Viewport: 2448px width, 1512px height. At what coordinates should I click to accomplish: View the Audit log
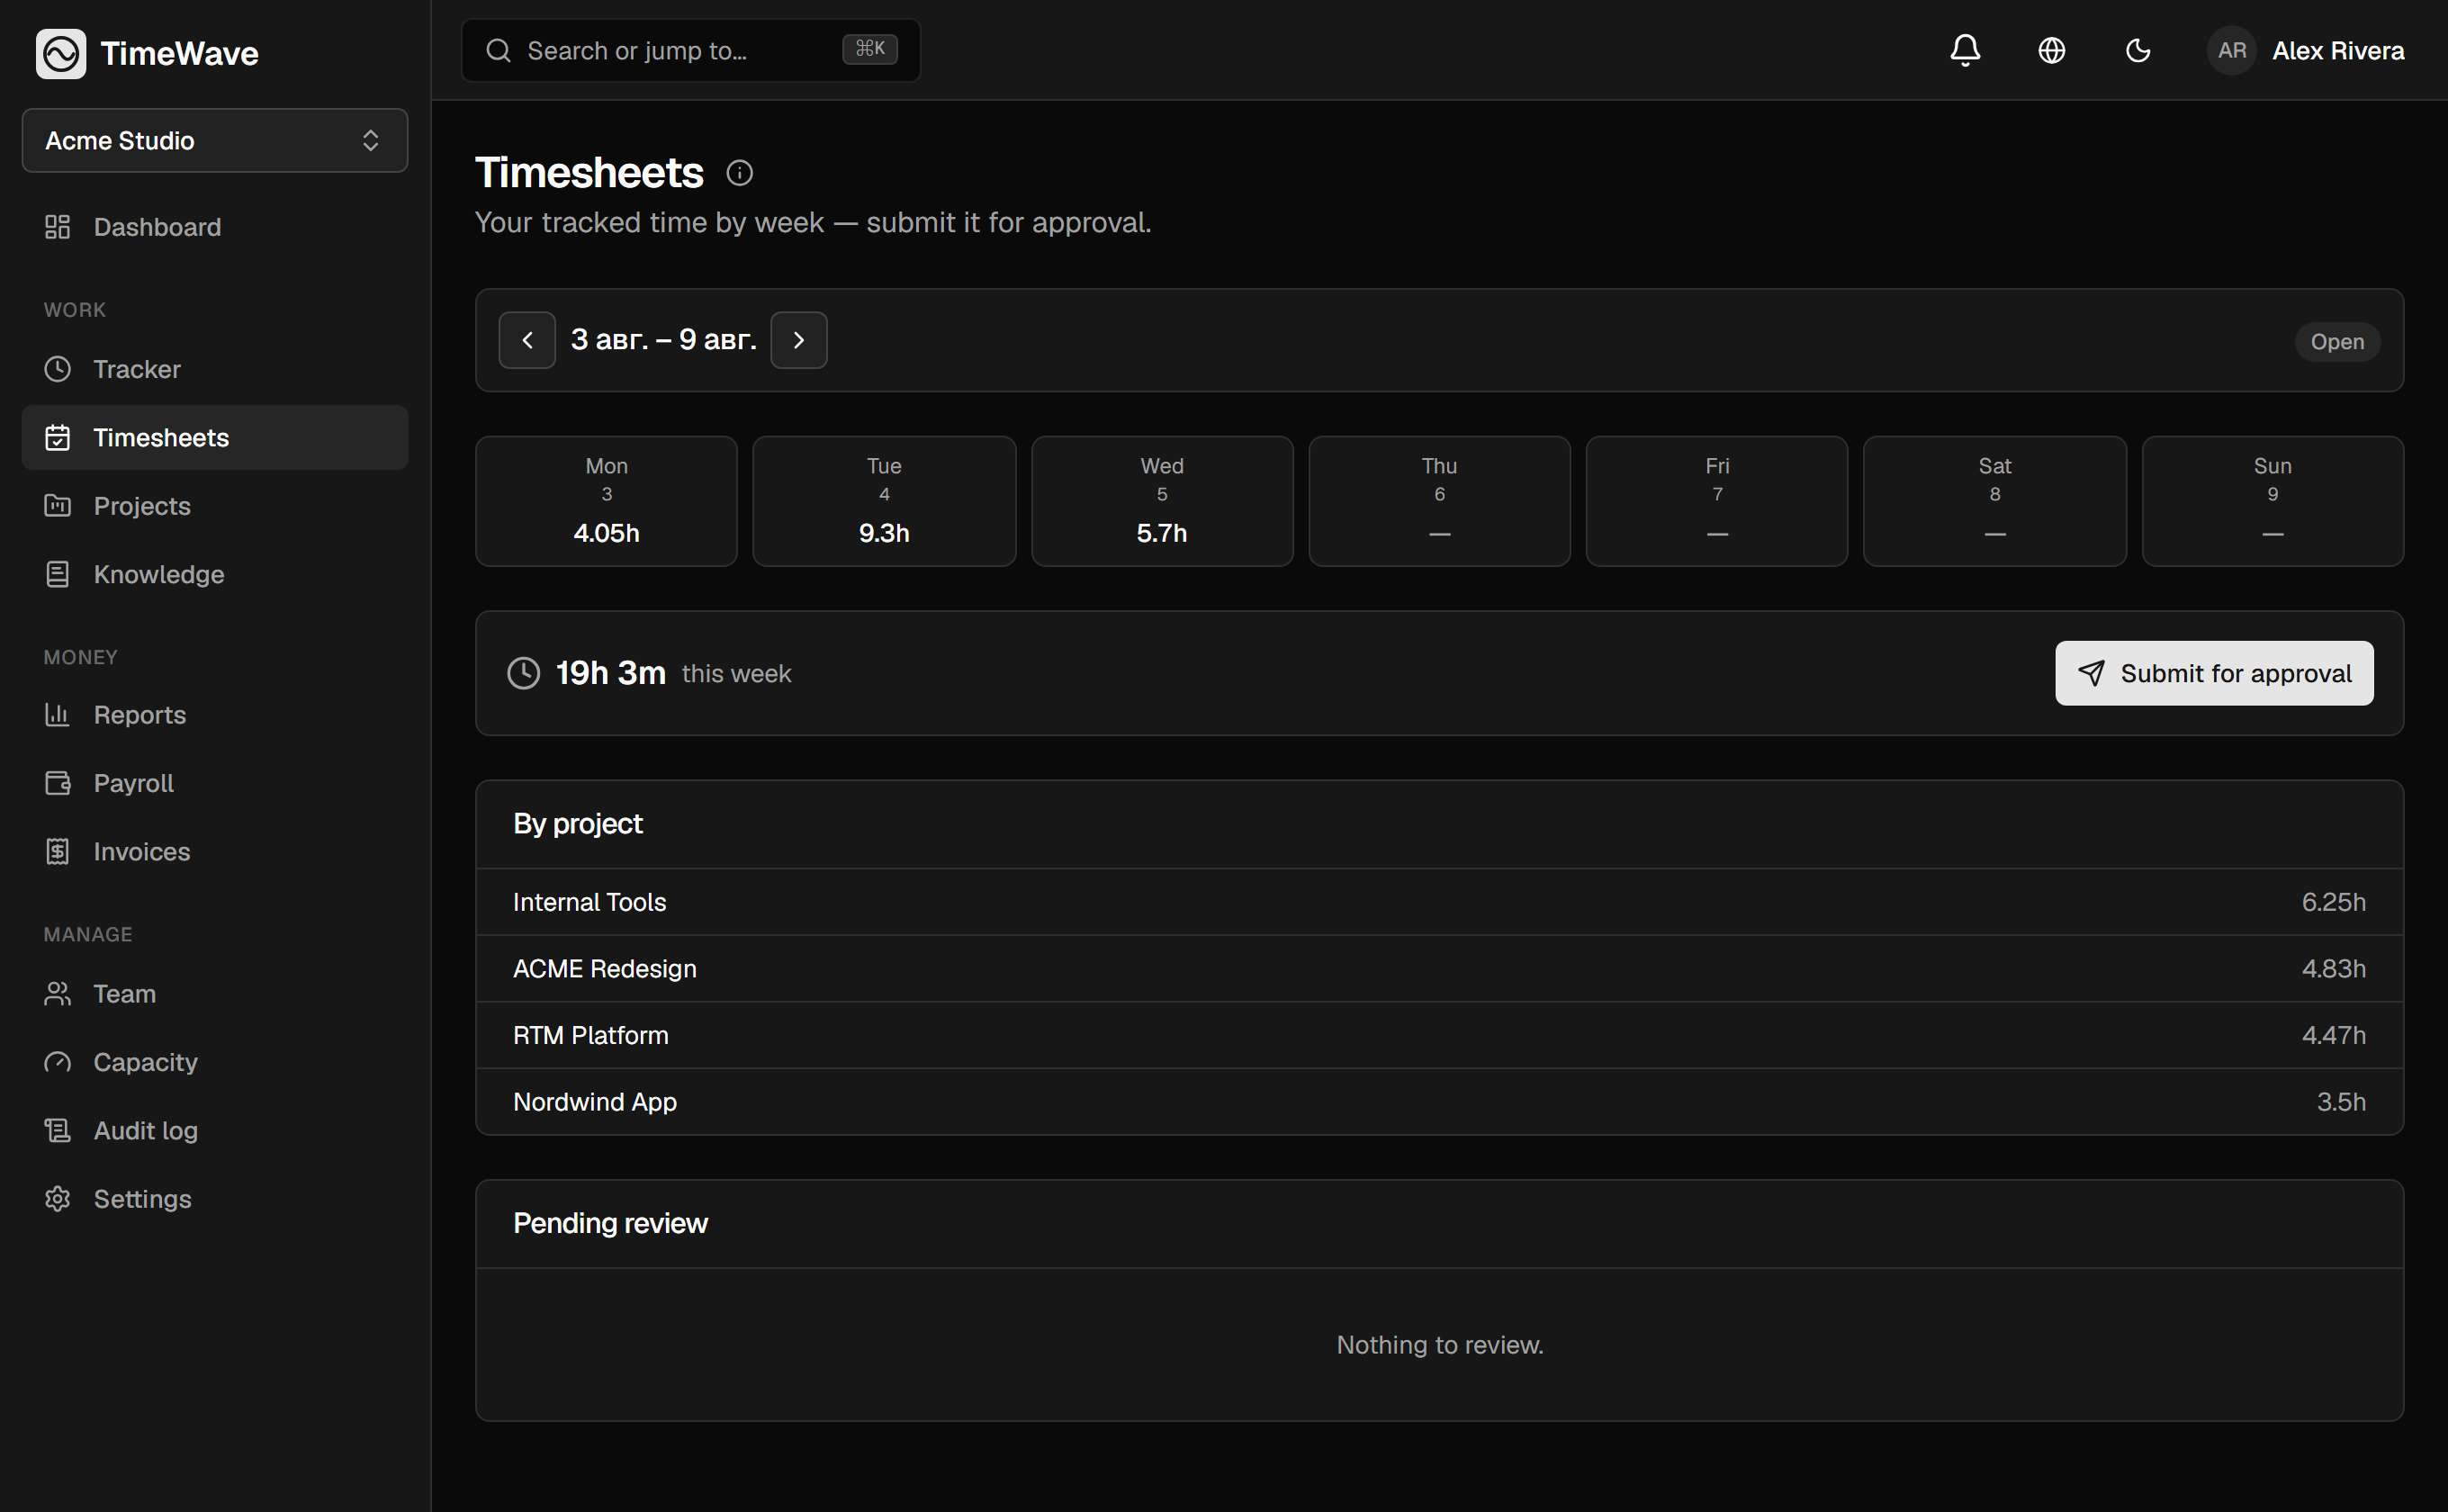tap(215, 1130)
